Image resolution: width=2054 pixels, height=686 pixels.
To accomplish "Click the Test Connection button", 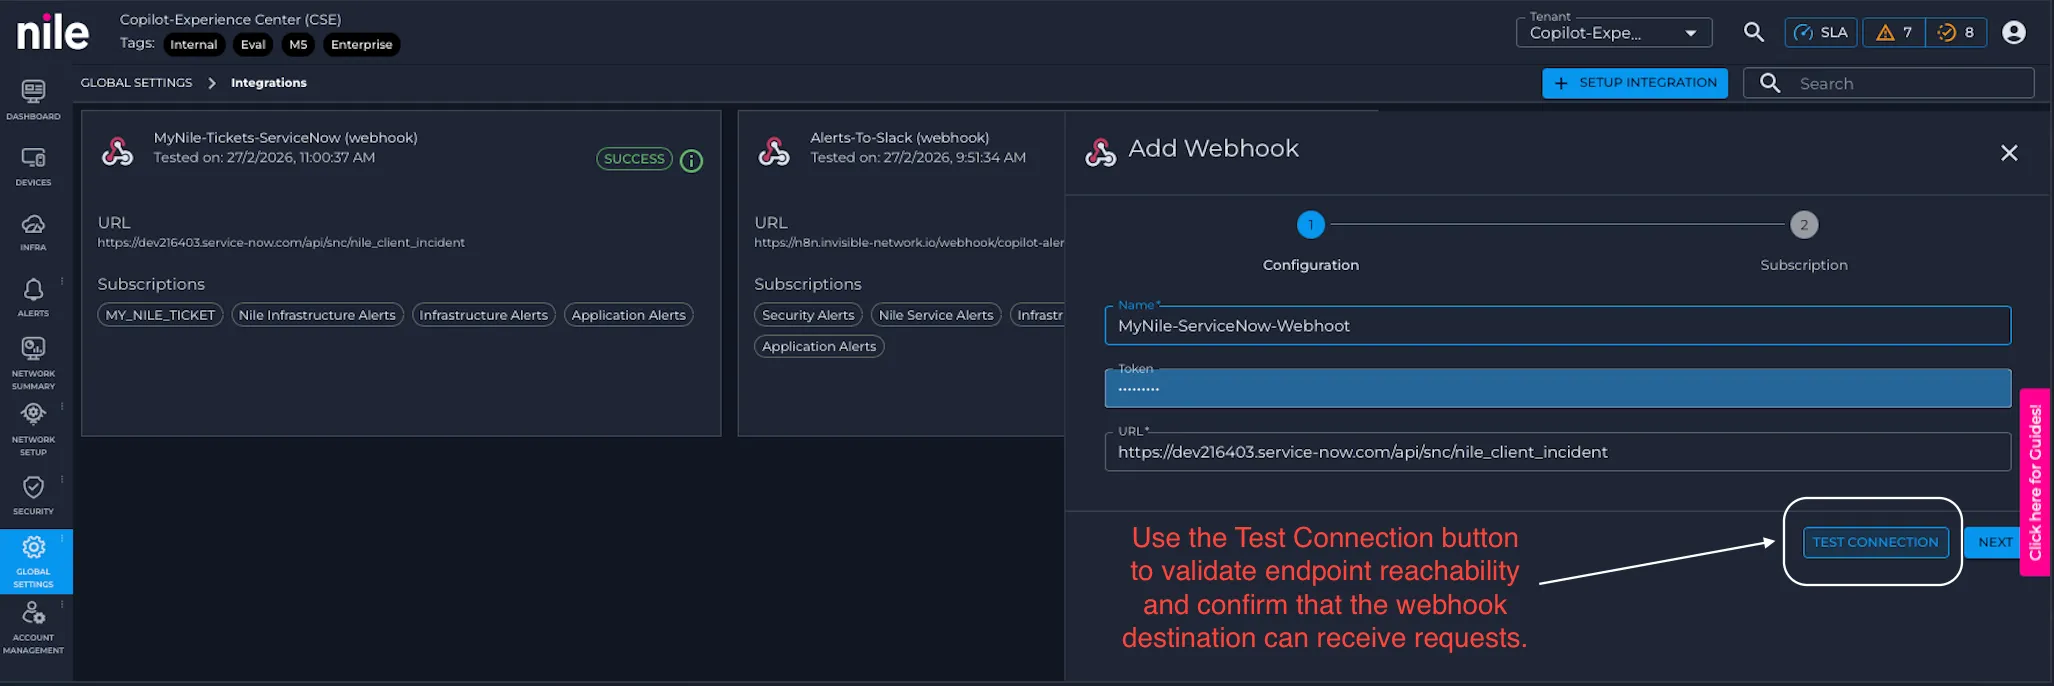I will 1875,542.
